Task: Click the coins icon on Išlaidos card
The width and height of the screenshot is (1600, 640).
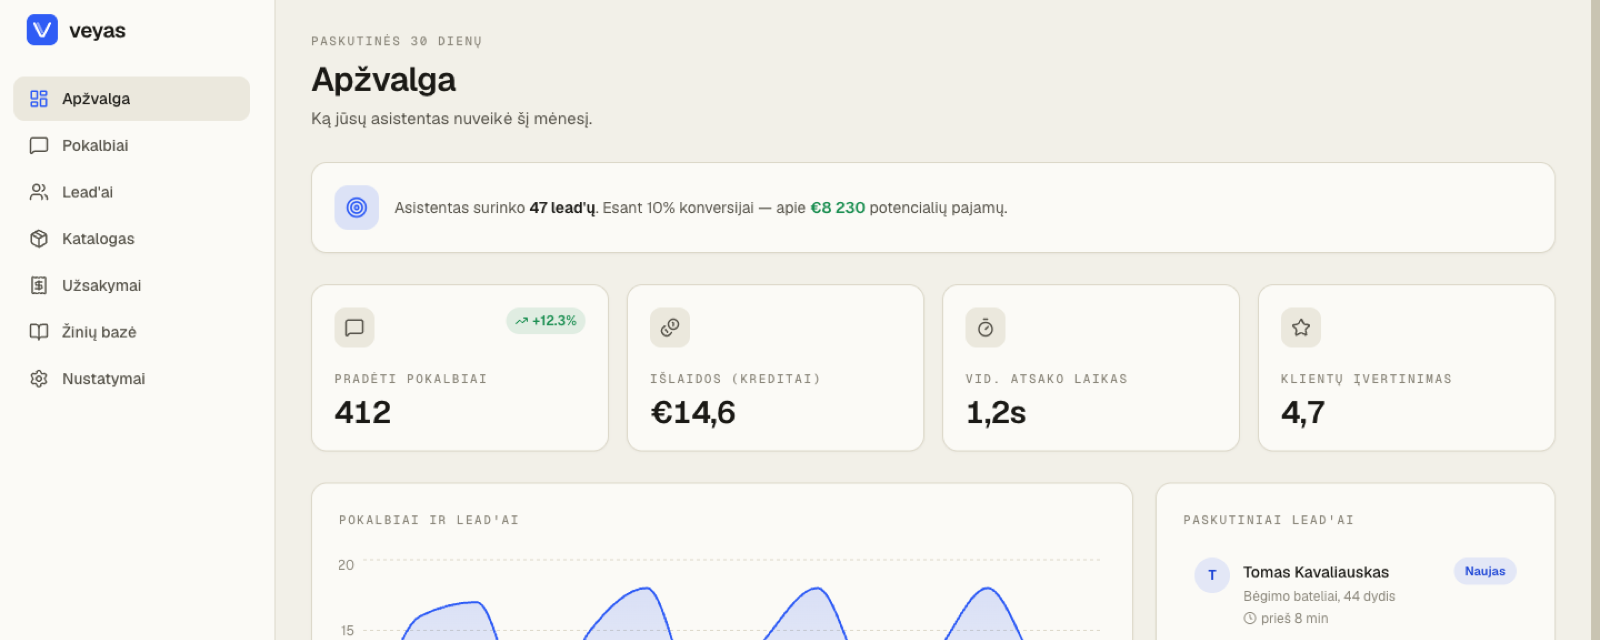Action: pyautogui.click(x=670, y=327)
